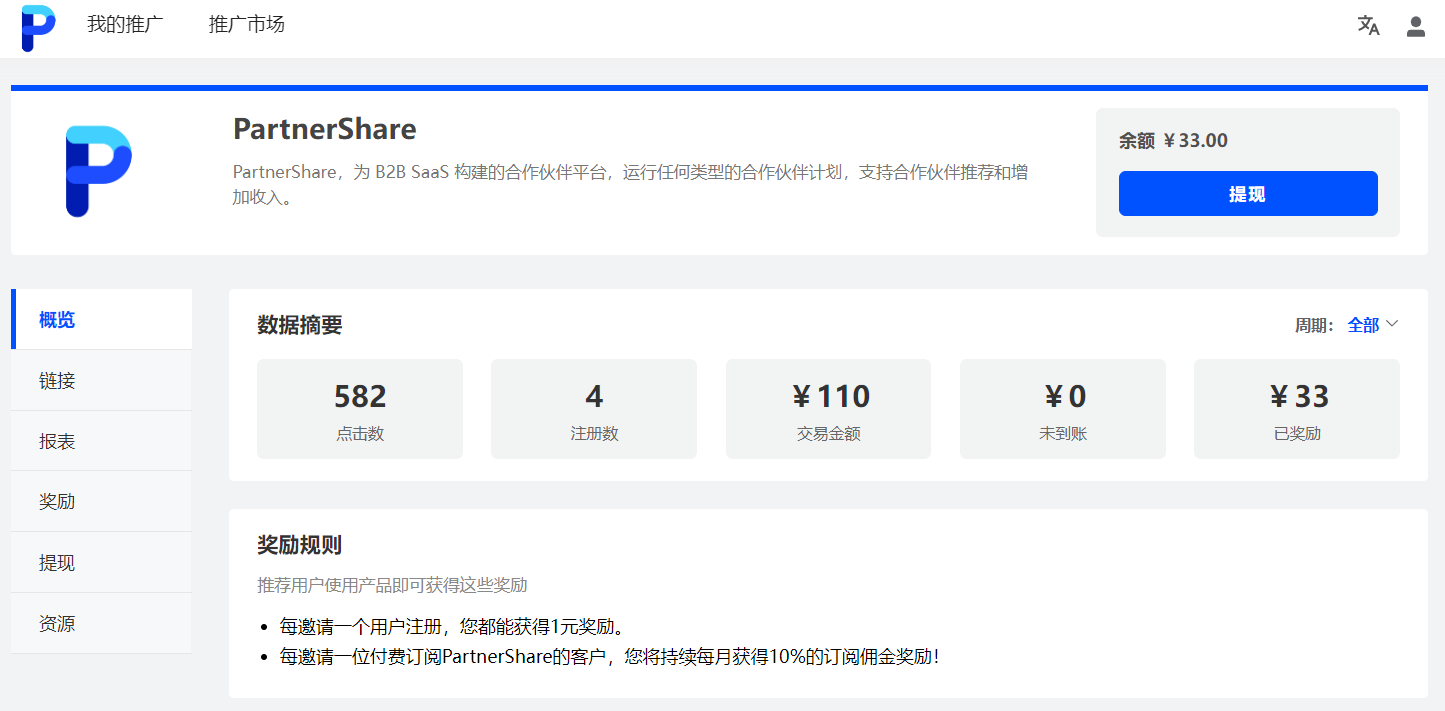This screenshot has height=711, width=1445.
Task: Click the 注册数 registrations stat card
Action: pyautogui.click(x=594, y=408)
